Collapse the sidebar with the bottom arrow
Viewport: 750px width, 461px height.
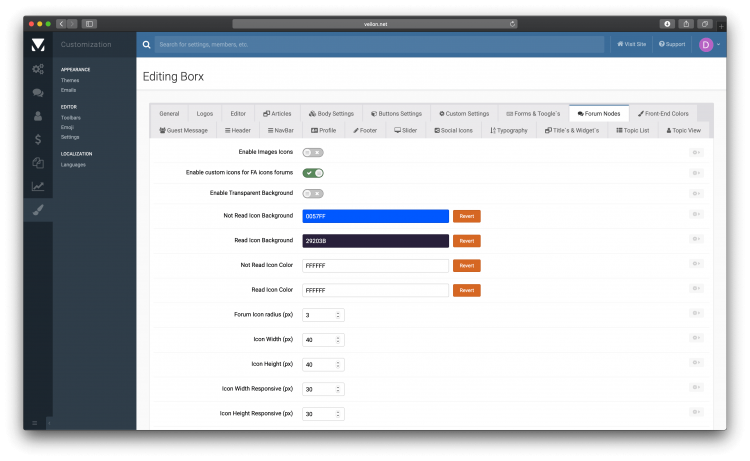[x=49, y=423]
